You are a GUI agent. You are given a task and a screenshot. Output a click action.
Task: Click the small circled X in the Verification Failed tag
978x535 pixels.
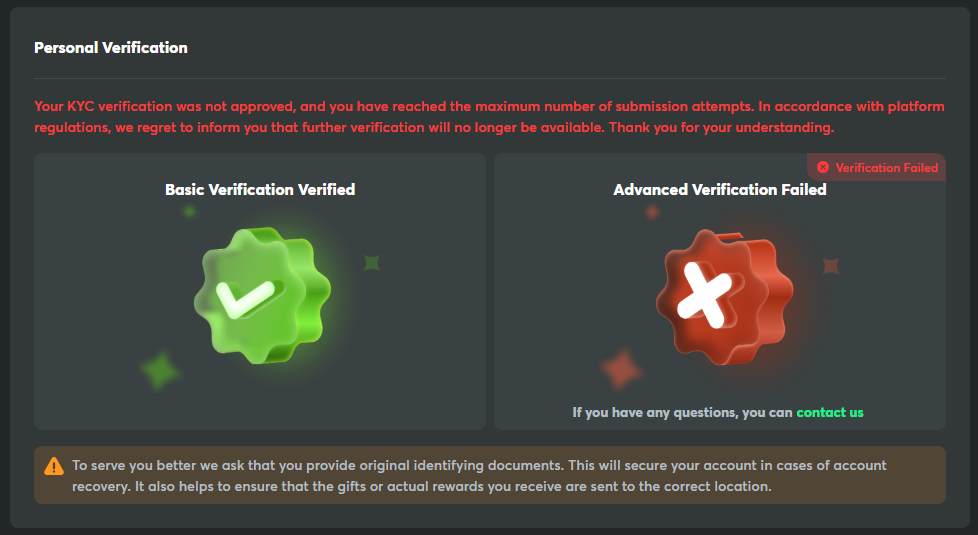pos(823,168)
